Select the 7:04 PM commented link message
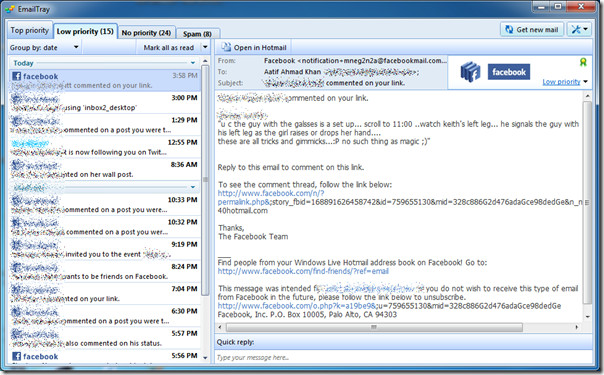 click(105, 294)
